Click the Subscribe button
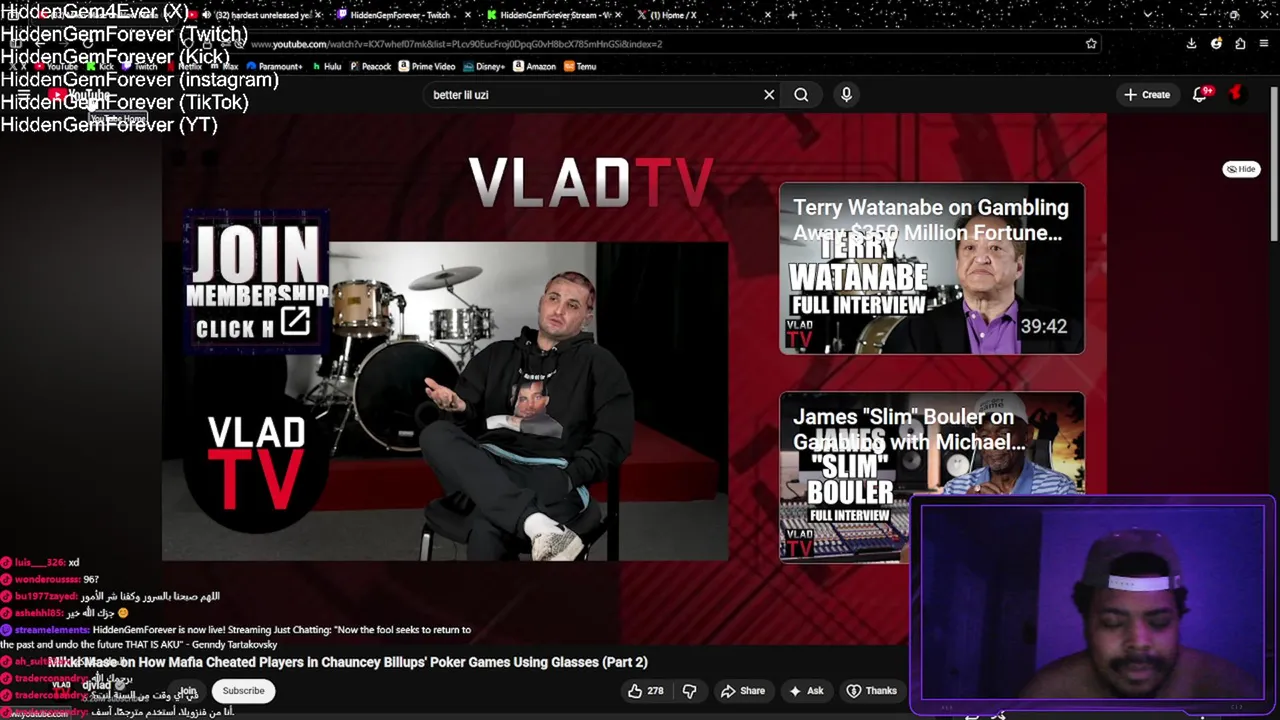The height and width of the screenshot is (720, 1280). 243,691
